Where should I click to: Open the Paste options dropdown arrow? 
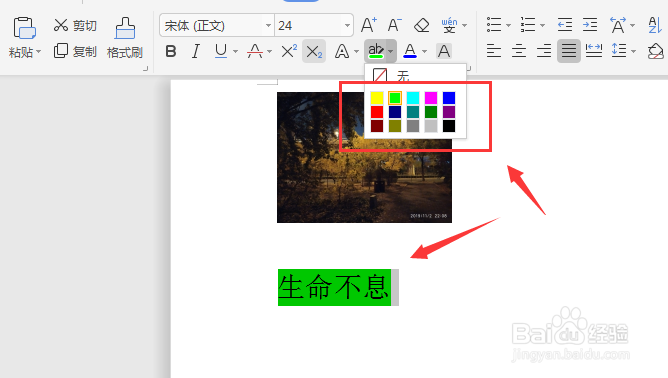coord(38,52)
